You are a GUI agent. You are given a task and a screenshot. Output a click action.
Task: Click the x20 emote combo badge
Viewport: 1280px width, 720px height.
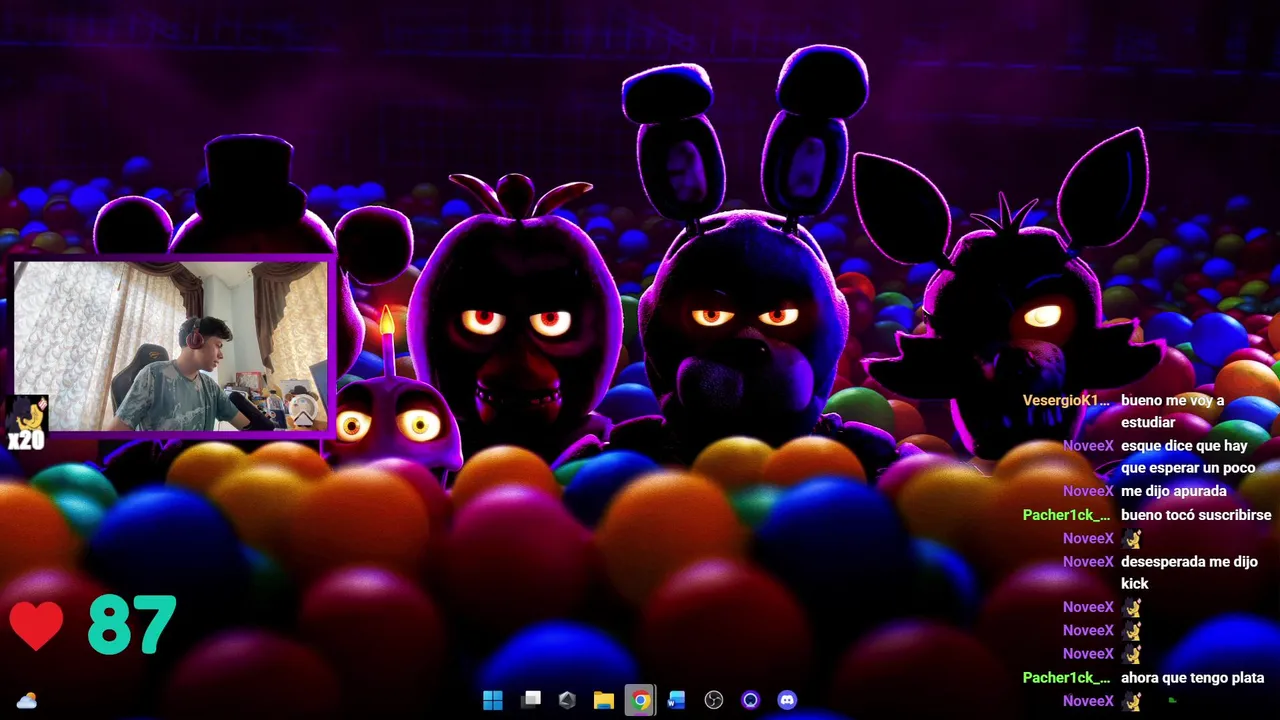point(25,424)
